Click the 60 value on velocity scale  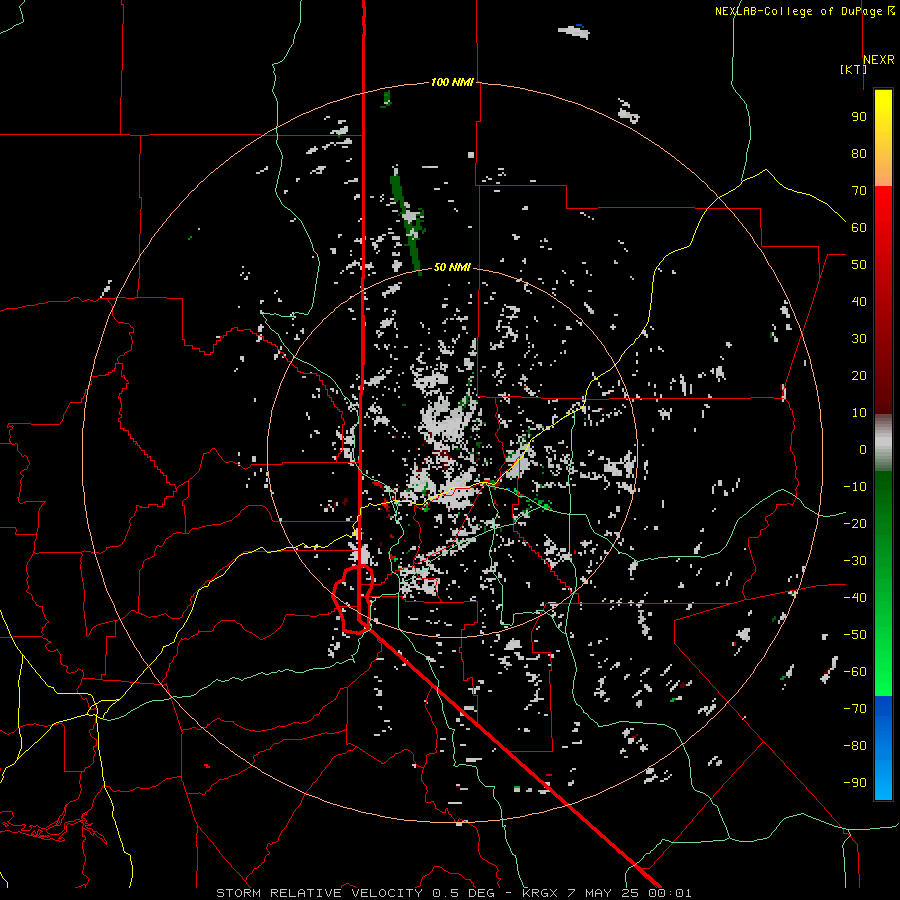[859, 228]
